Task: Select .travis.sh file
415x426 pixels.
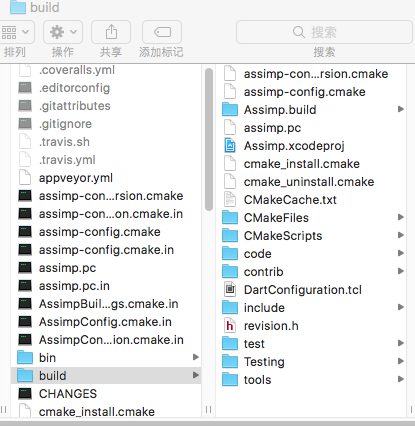Action: pyautogui.click(x=64, y=142)
